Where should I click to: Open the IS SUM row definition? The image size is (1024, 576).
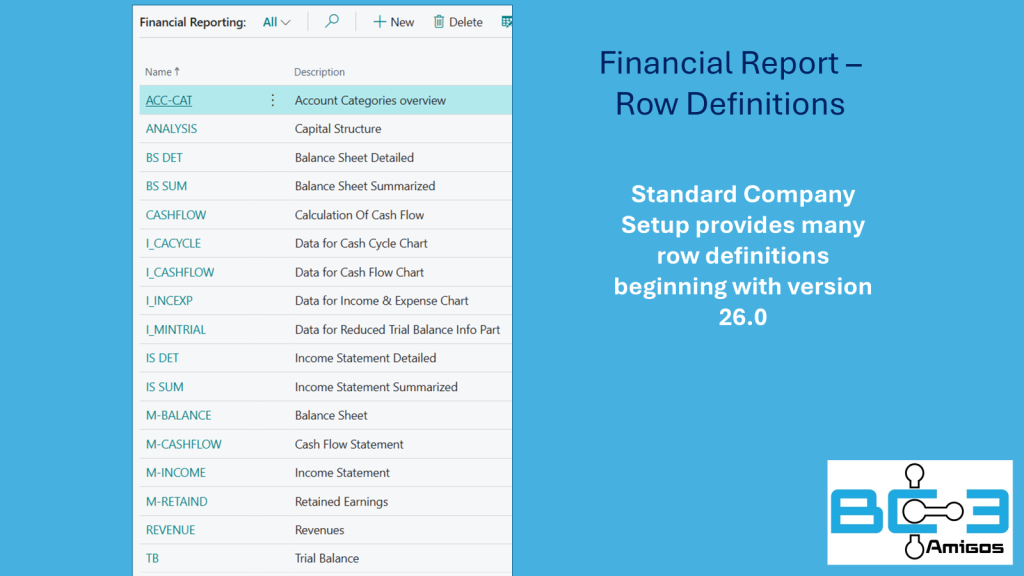165,387
